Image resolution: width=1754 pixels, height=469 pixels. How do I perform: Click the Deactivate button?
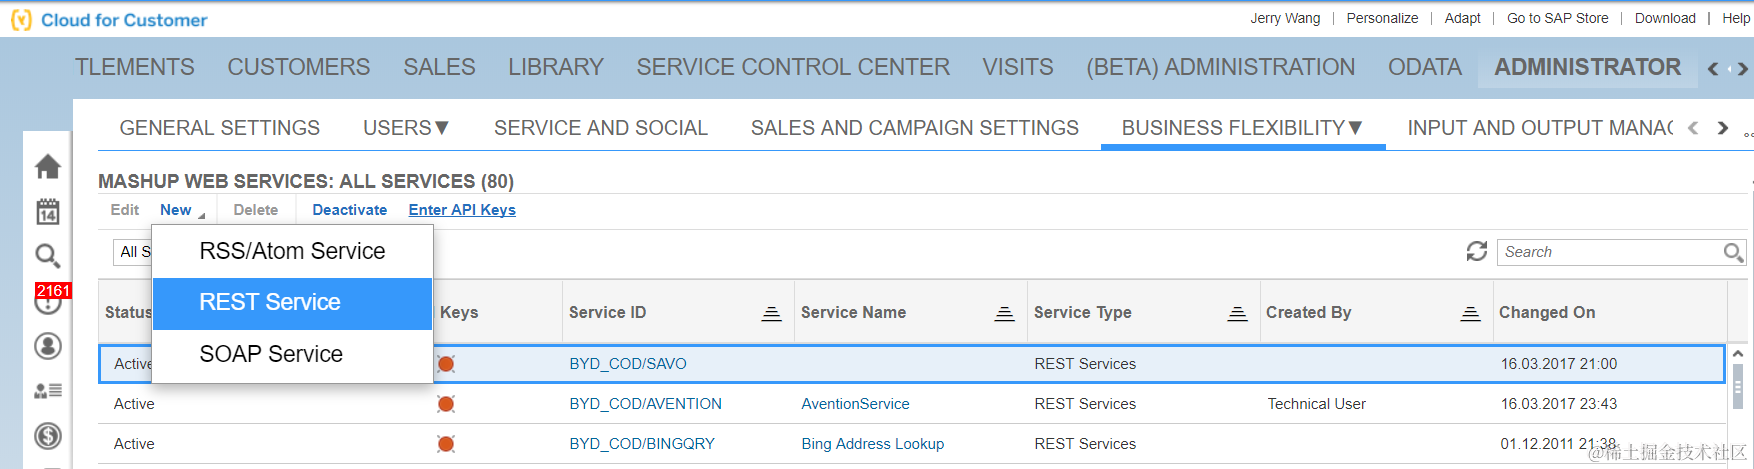coord(350,210)
